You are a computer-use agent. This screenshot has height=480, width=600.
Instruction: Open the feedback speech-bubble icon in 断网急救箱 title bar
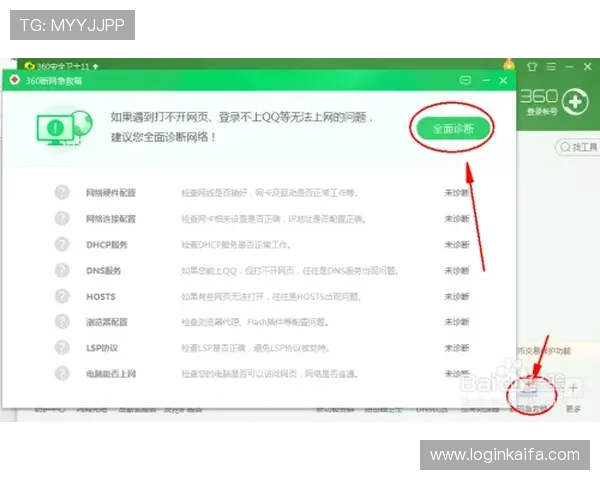pyautogui.click(x=465, y=80)
